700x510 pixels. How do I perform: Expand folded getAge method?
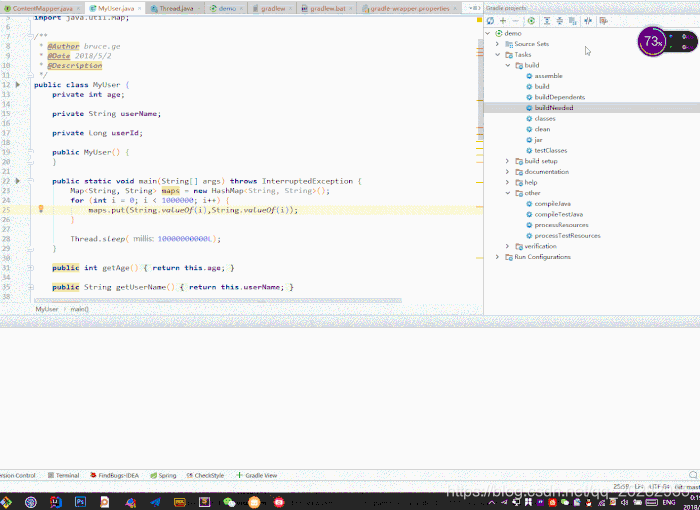(x=31, y=268)
